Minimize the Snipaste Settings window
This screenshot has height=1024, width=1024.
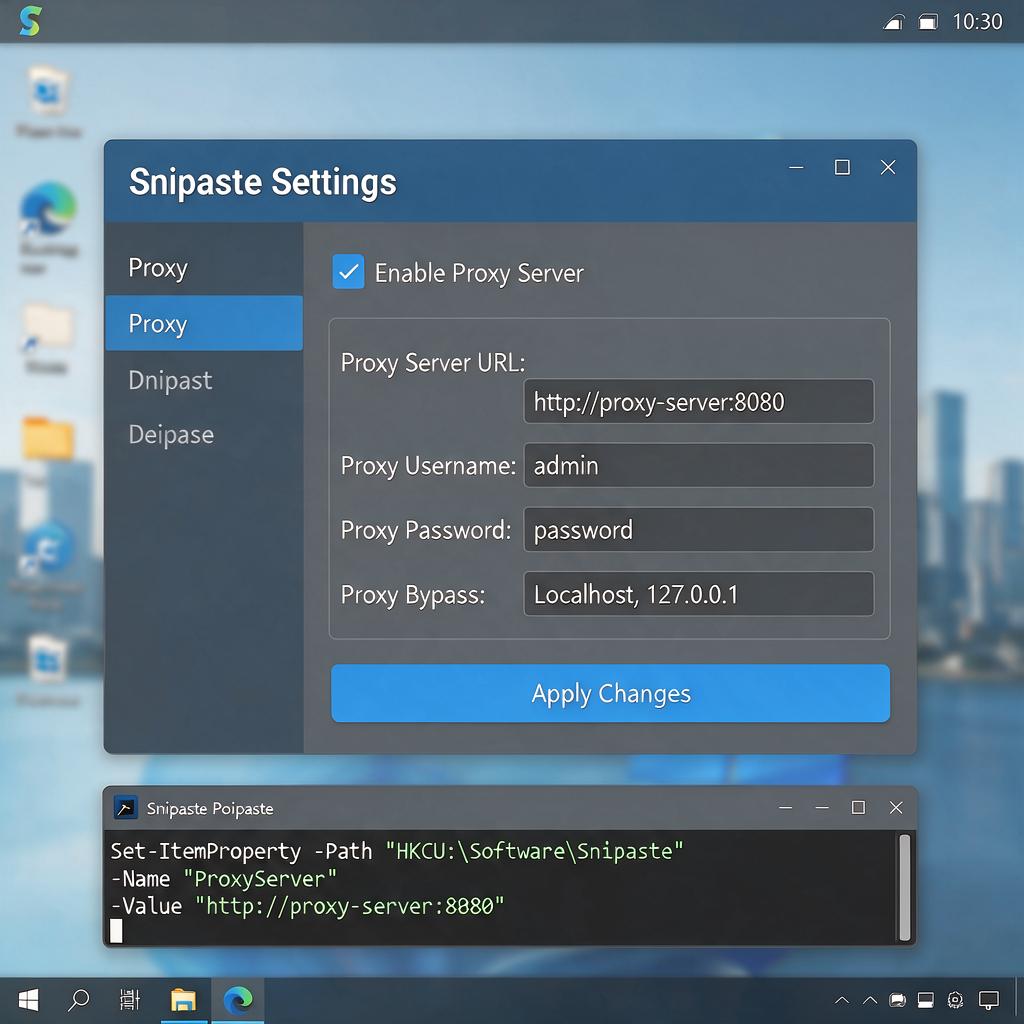pyautogui.click(x=796, y=168)
